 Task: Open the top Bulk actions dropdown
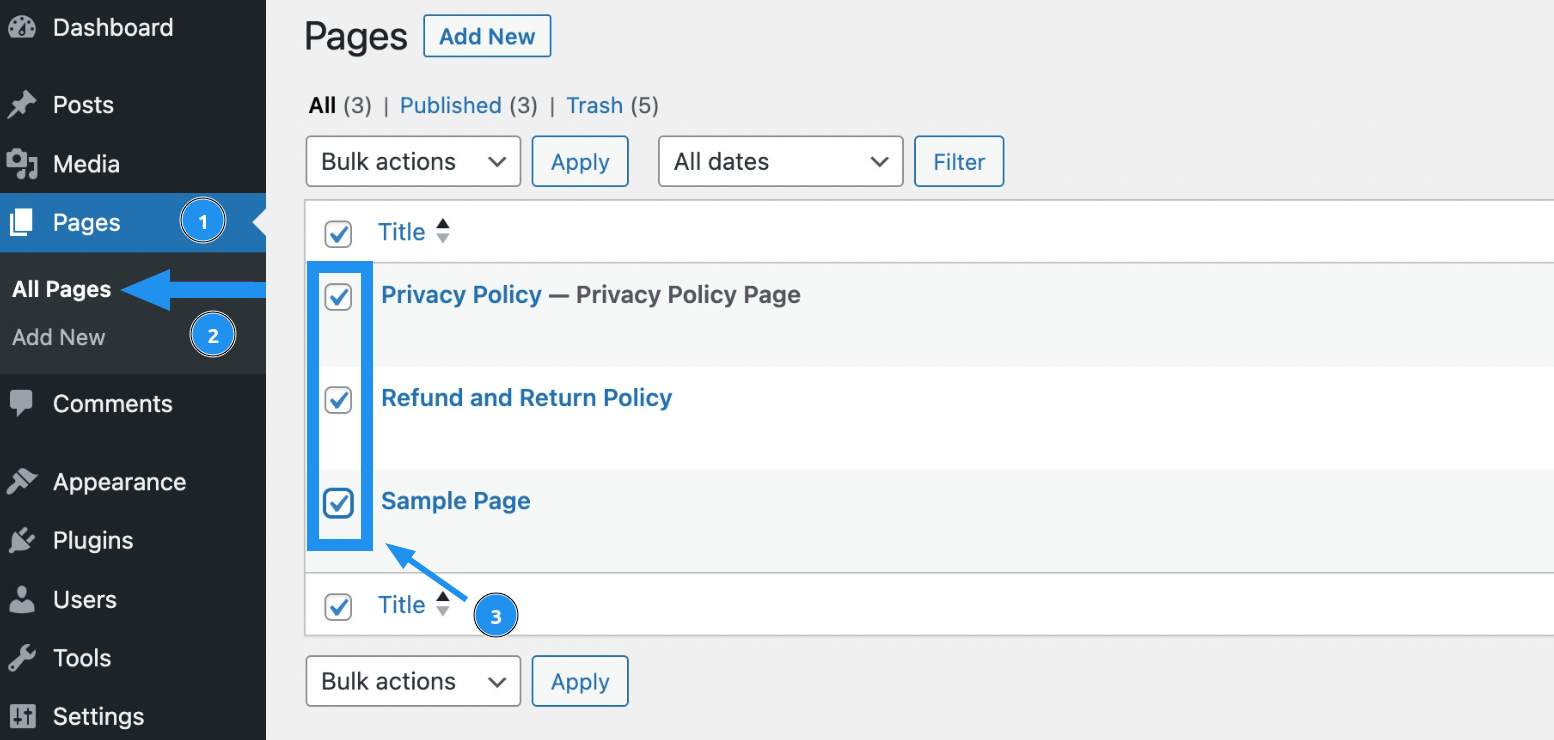(413, 162)
